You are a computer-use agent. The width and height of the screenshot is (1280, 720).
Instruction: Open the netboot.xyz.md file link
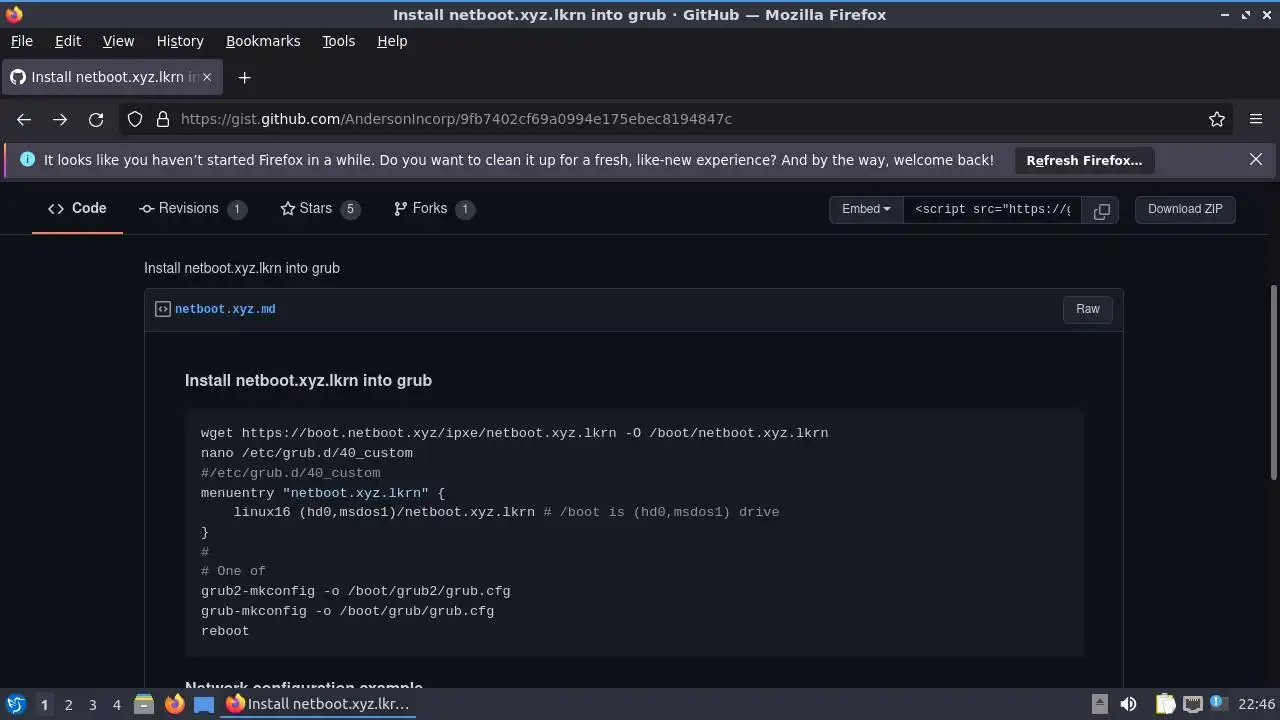coord(225,309)
